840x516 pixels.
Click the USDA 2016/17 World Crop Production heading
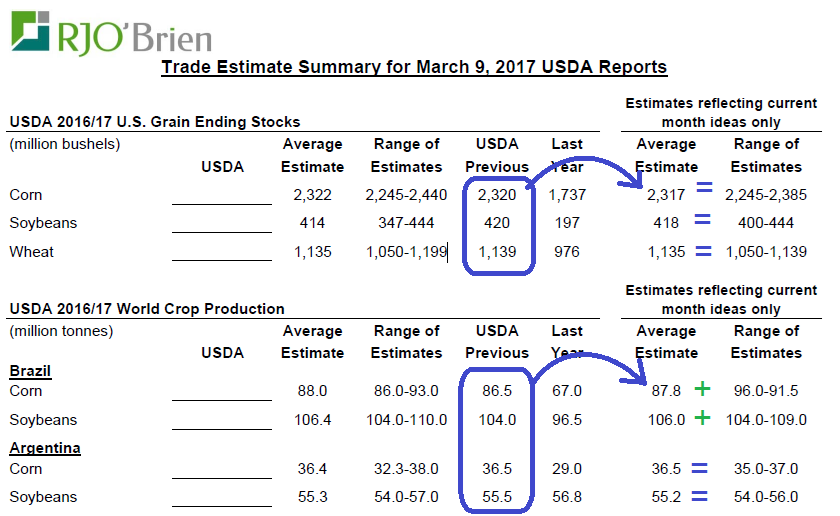click(147, 309)
